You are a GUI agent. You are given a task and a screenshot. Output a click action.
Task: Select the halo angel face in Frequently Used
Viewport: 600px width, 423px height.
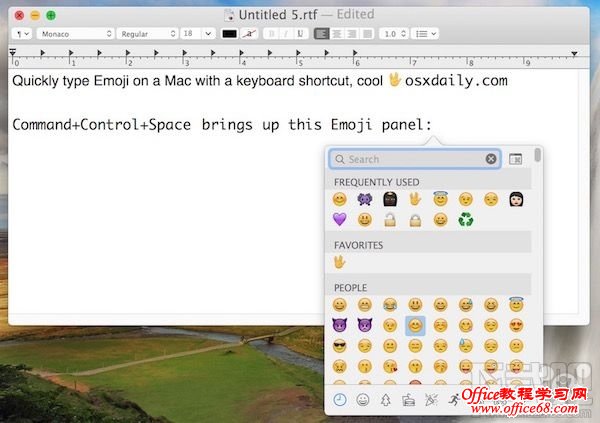click(440, 199)
